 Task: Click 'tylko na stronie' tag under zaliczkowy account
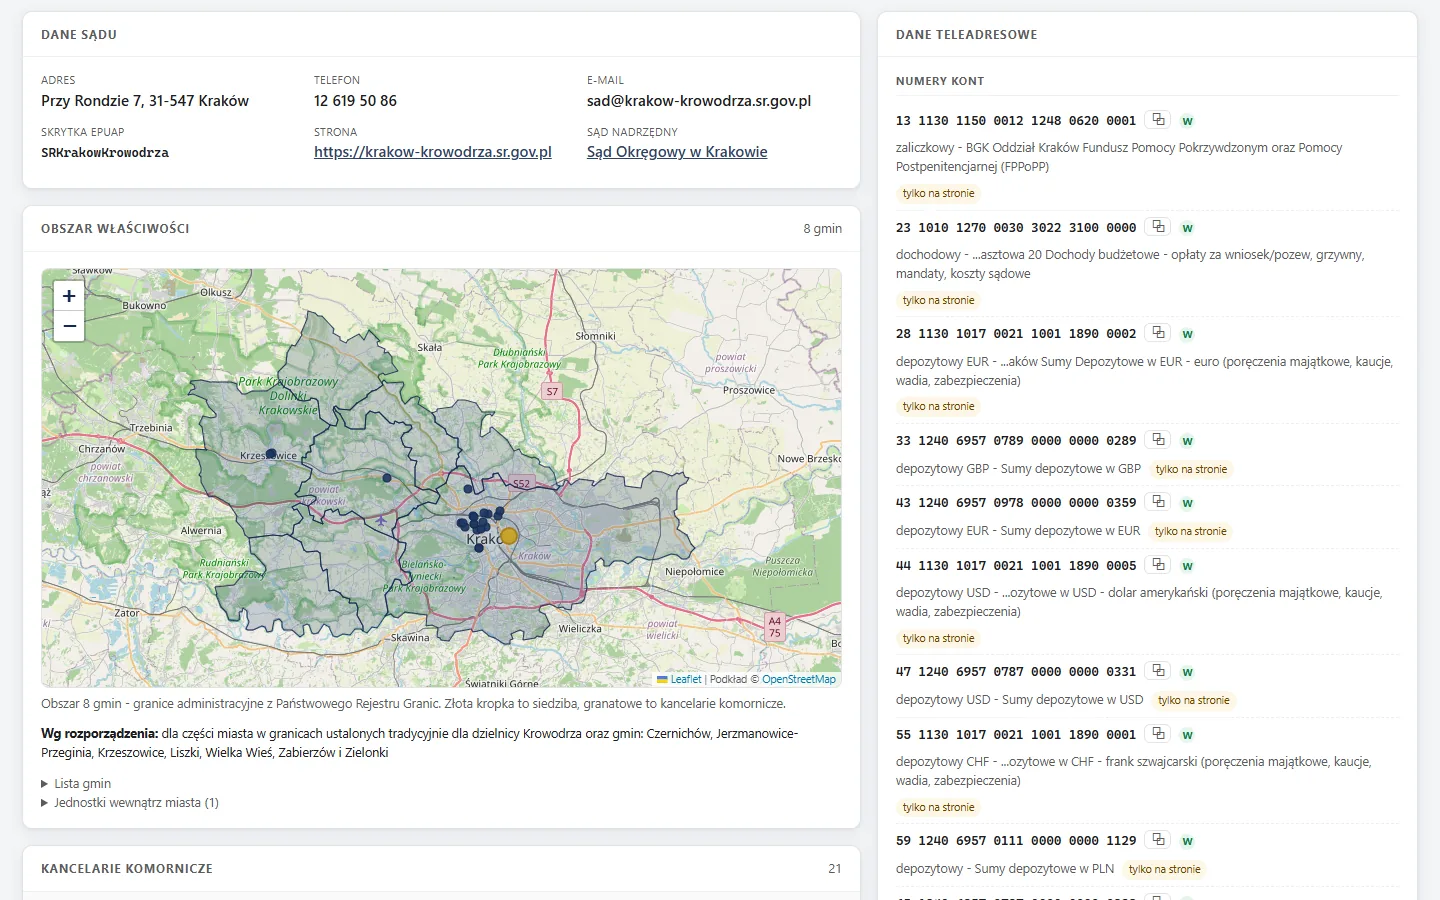(x=938, y=193)
